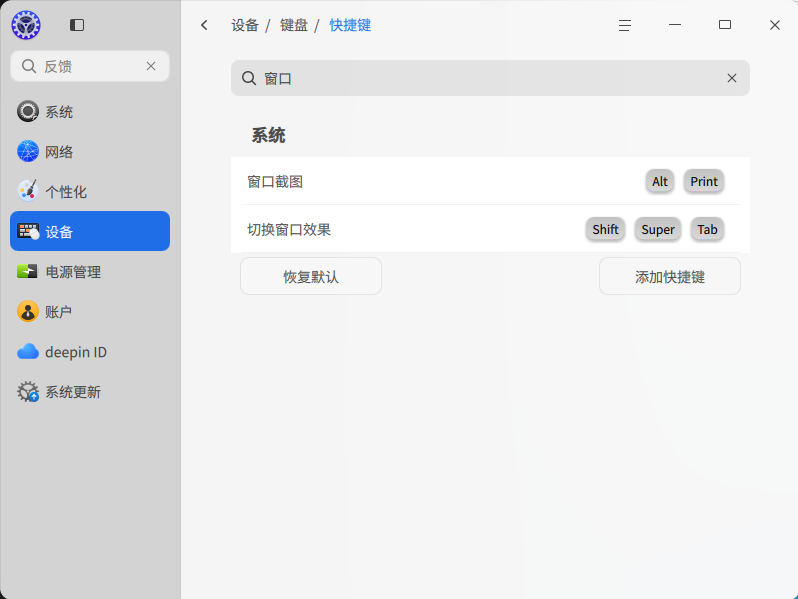
Task: Clear the shortcut search text '窗口'
Action: (x=732, y=78)
